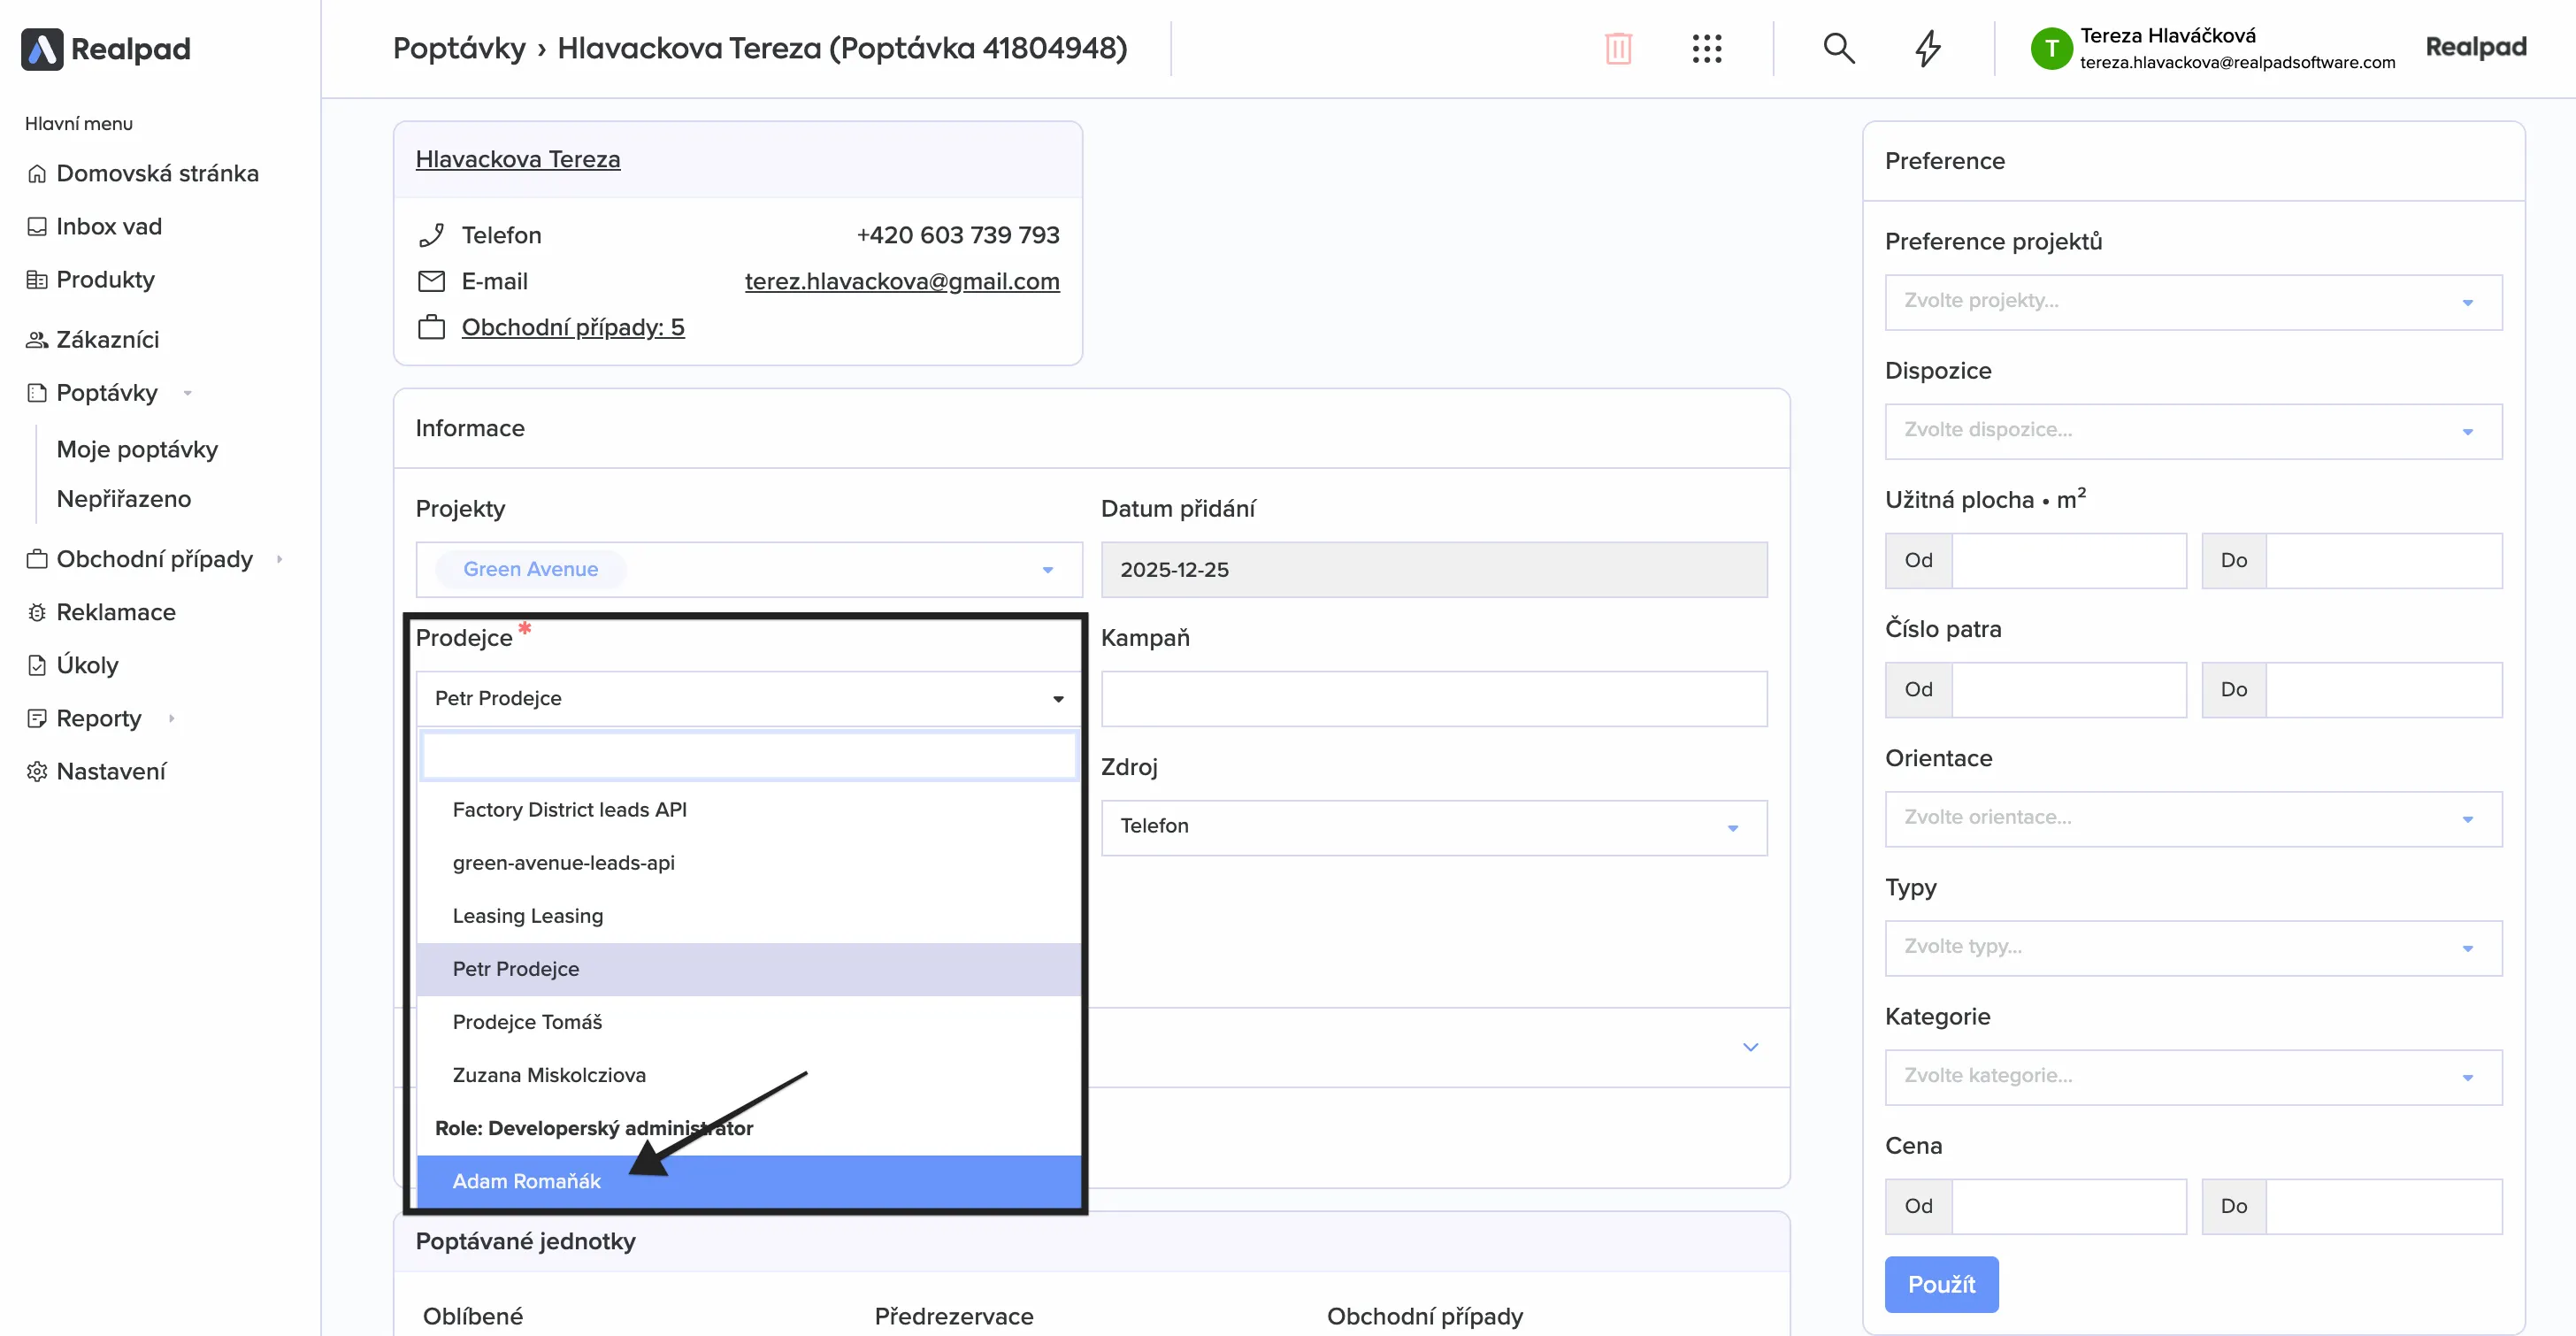
Task: Click the green user avatar
Action: [2050, 48]
